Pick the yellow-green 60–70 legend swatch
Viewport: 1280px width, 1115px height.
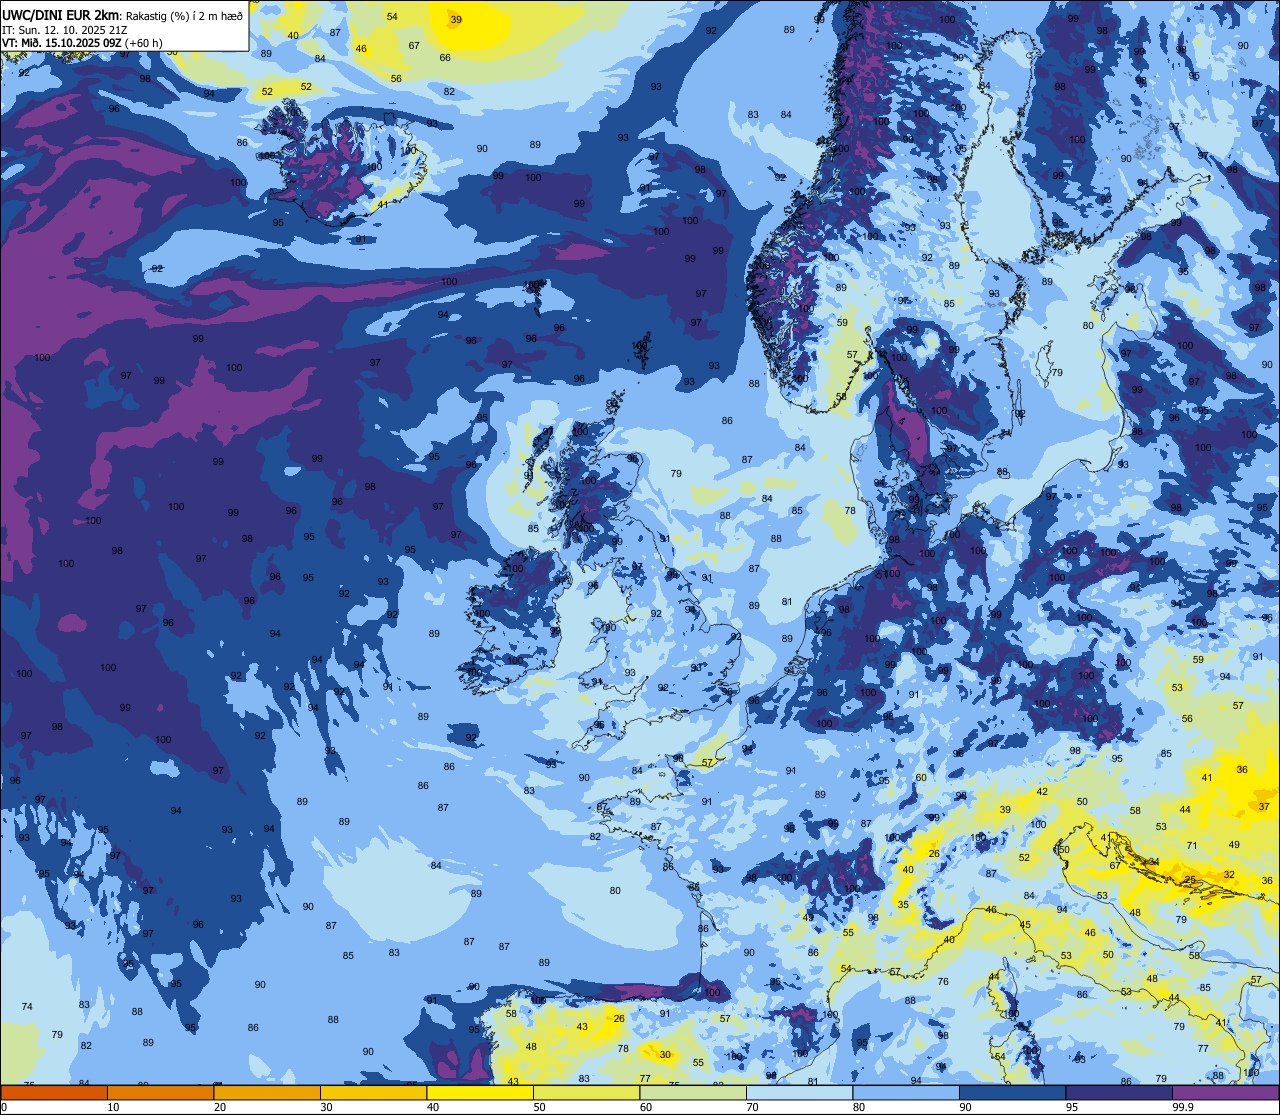point(693,1092)
